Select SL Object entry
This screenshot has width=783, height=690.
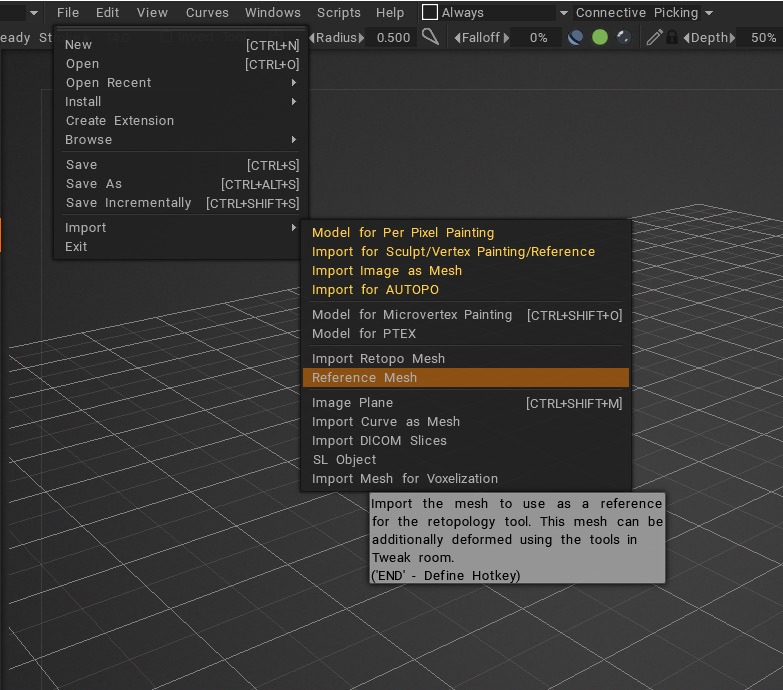(465, 459)
